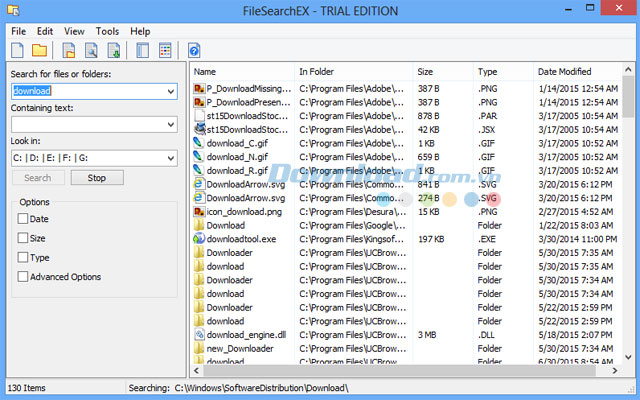Click the scroll up arrow of results

628,70
